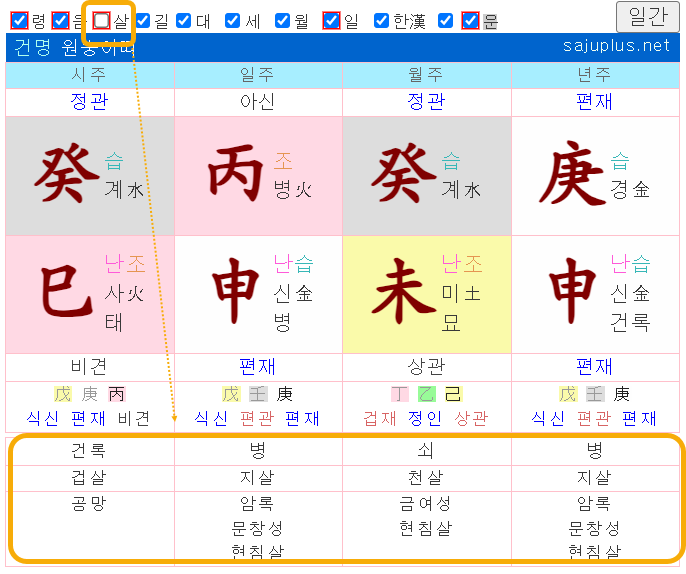Open the sajuplus.net link

pyautogui.click(x=617, y=46)
